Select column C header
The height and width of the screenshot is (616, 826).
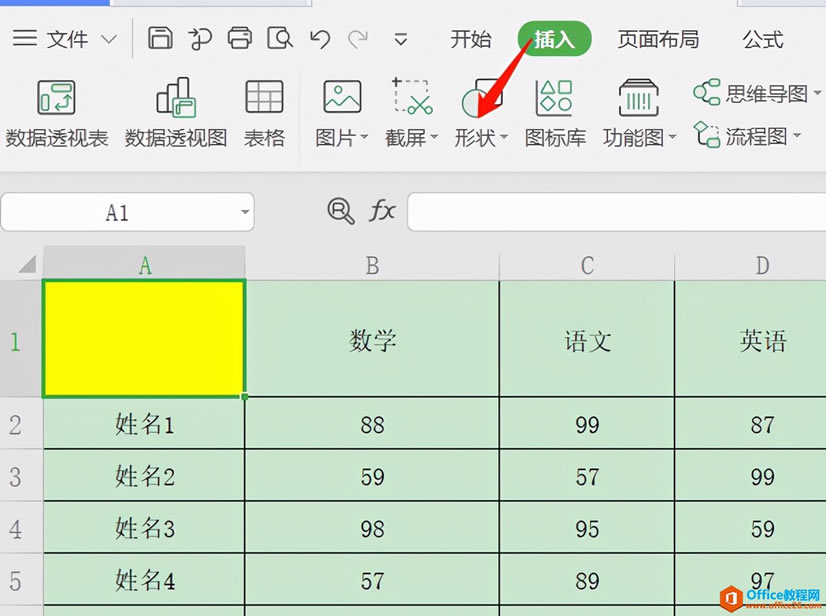click(x=587, y=265)
